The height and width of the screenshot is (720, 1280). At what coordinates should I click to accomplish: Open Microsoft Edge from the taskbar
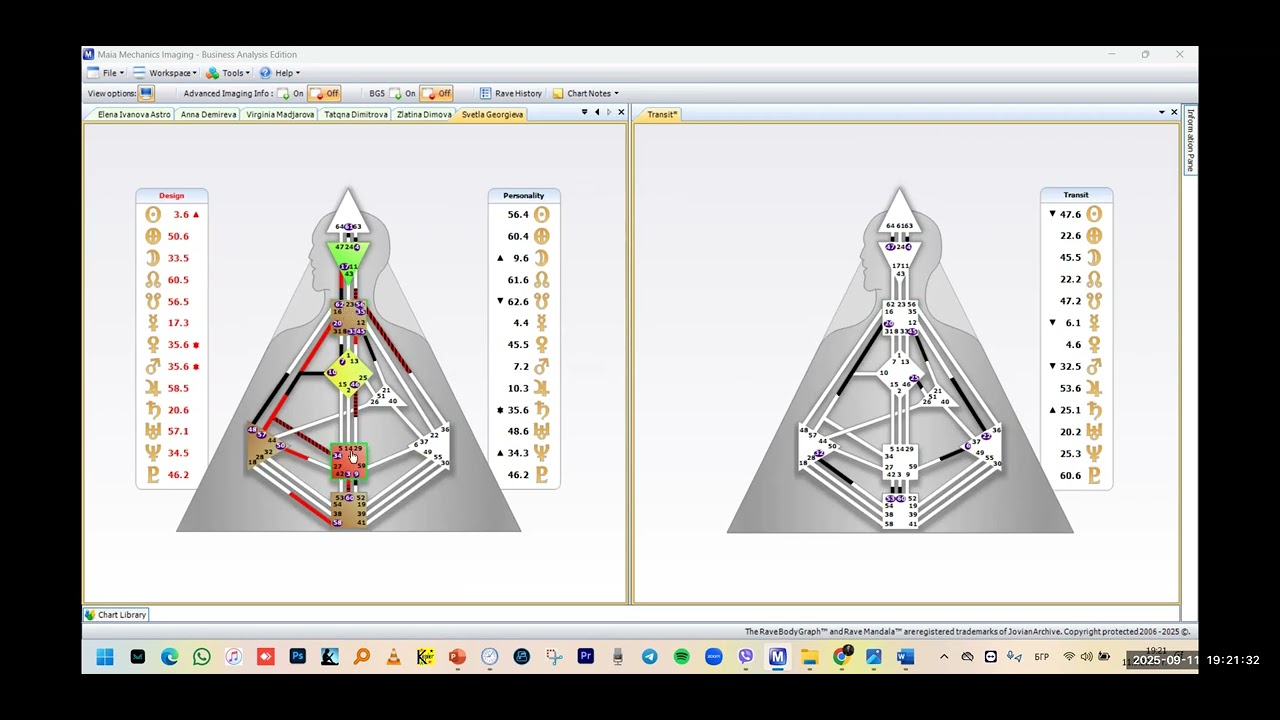(x=169, y=657)
